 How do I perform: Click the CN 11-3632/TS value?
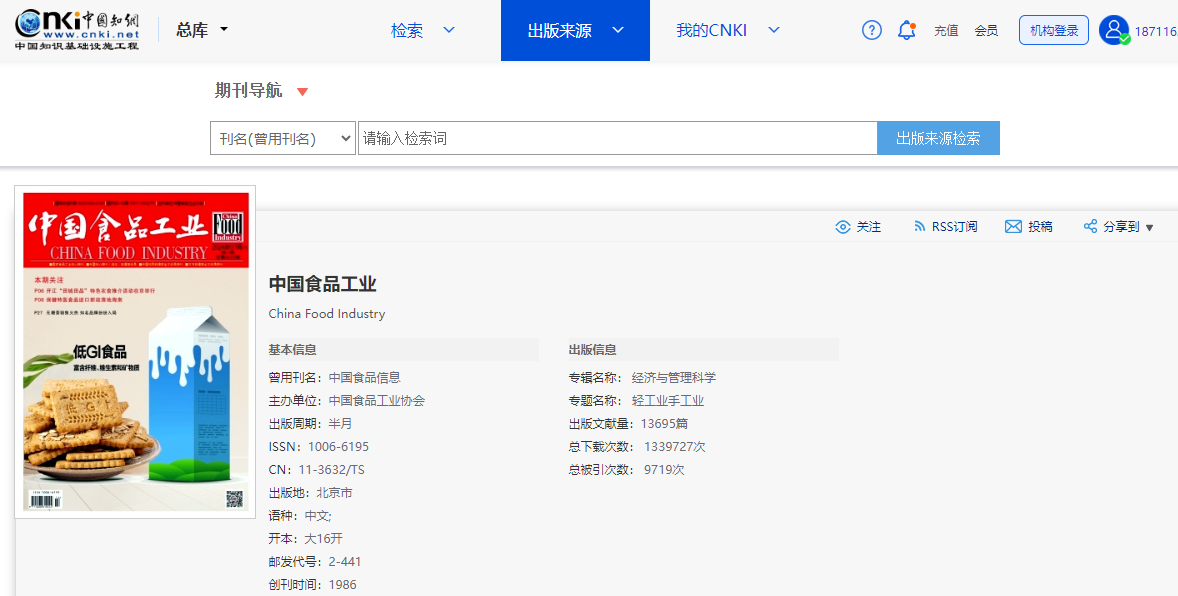tap(331, 470)
